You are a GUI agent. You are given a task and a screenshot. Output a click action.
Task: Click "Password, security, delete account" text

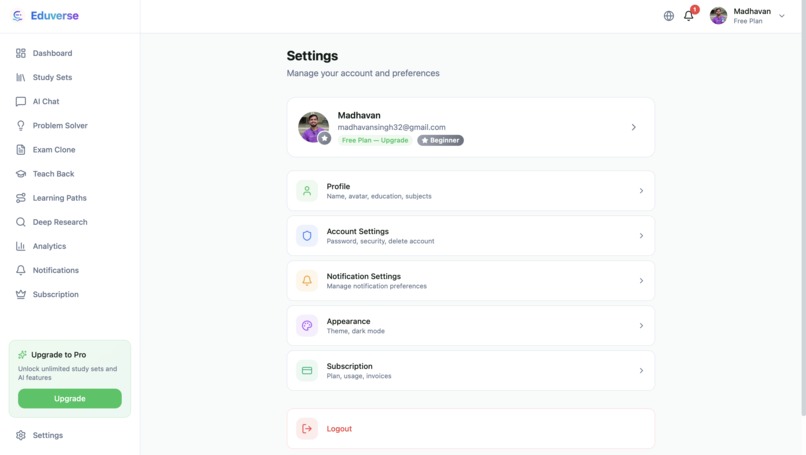point(380,241)
